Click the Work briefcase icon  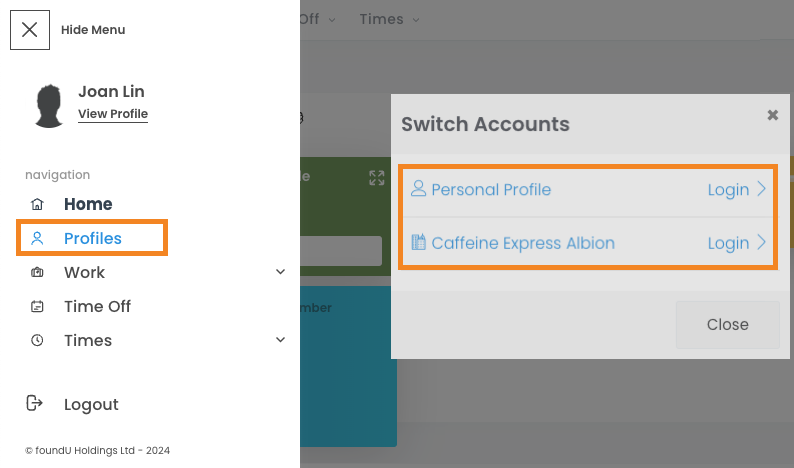click(38, 272)
